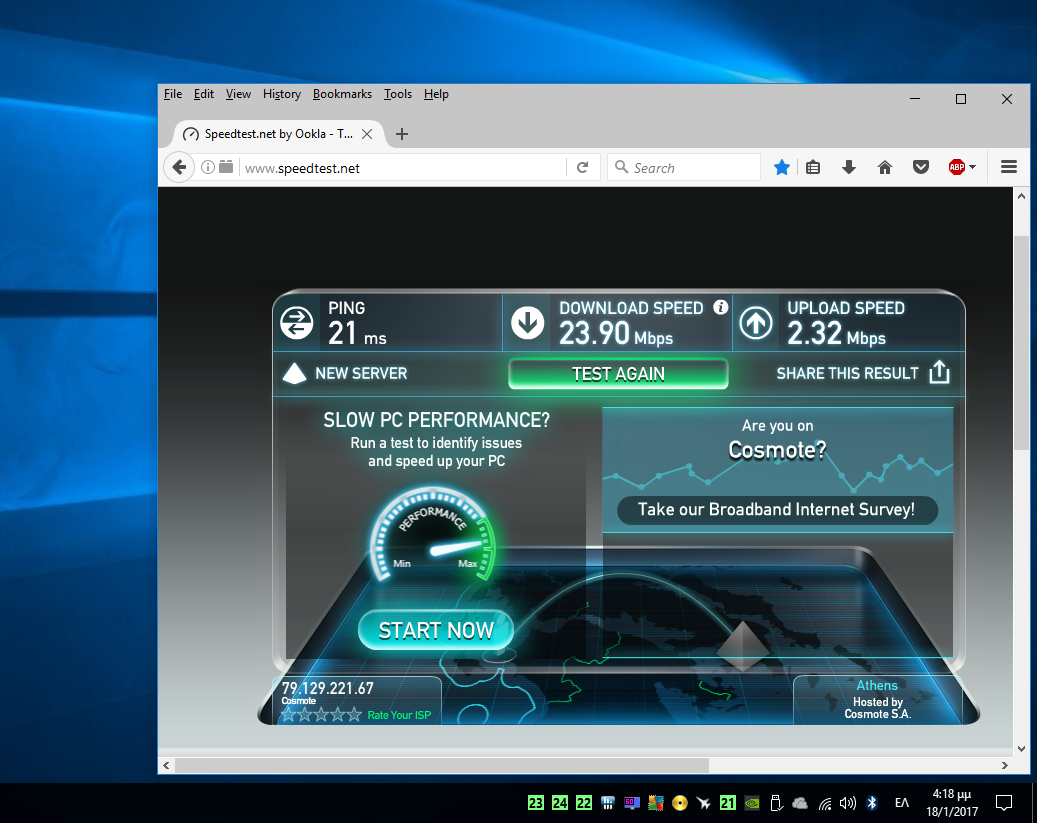Image resolution: width=1037 pixels, height=823 pixels.
Task: Click the share result upload icon
Action: coord(939,372)
